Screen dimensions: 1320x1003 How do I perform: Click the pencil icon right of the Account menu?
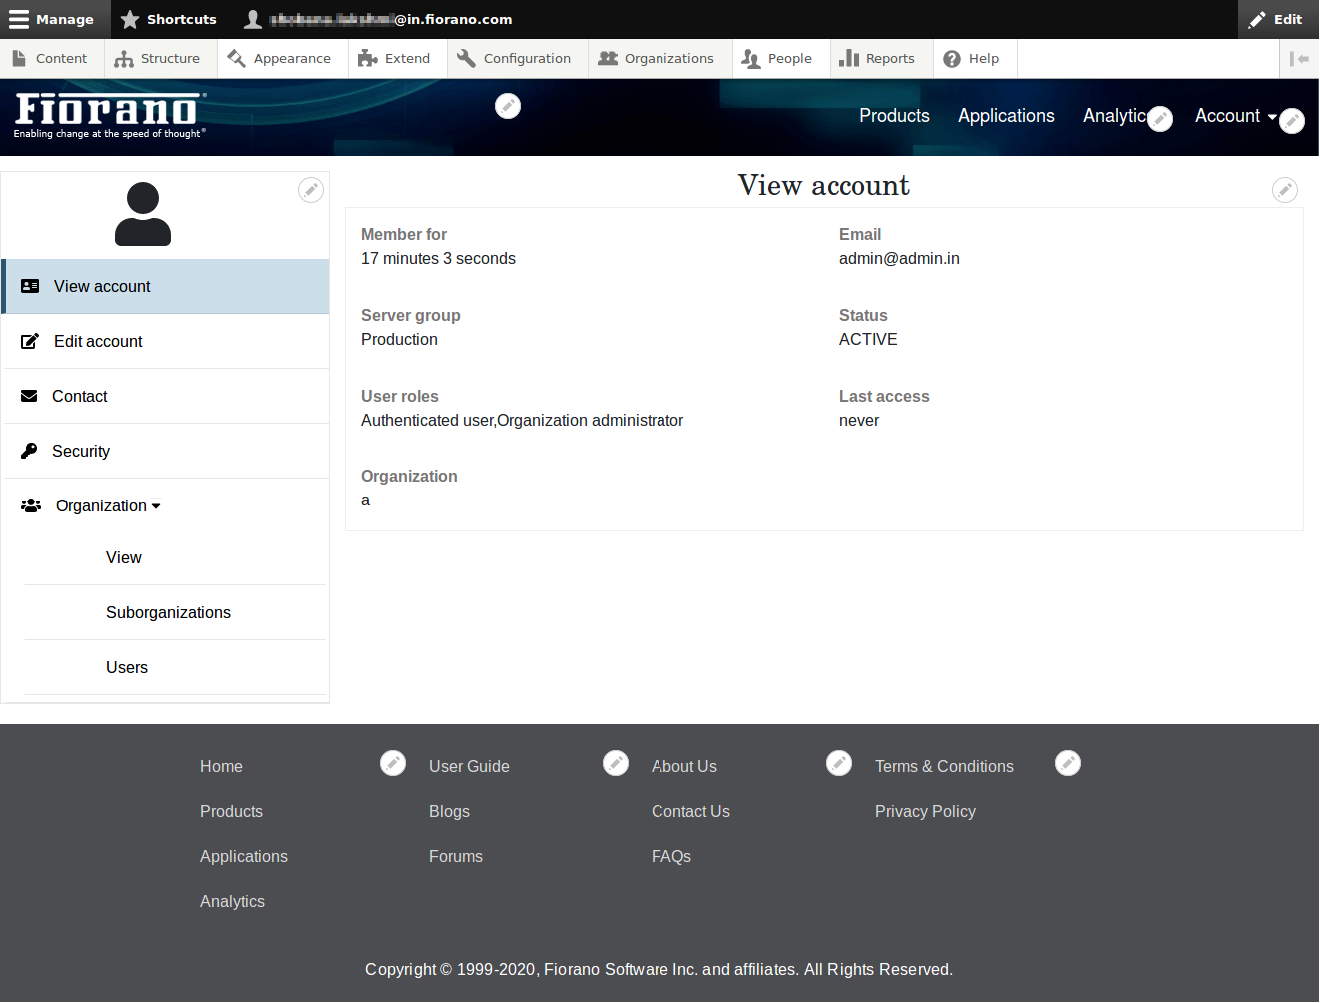click(x=1292, y=121)
